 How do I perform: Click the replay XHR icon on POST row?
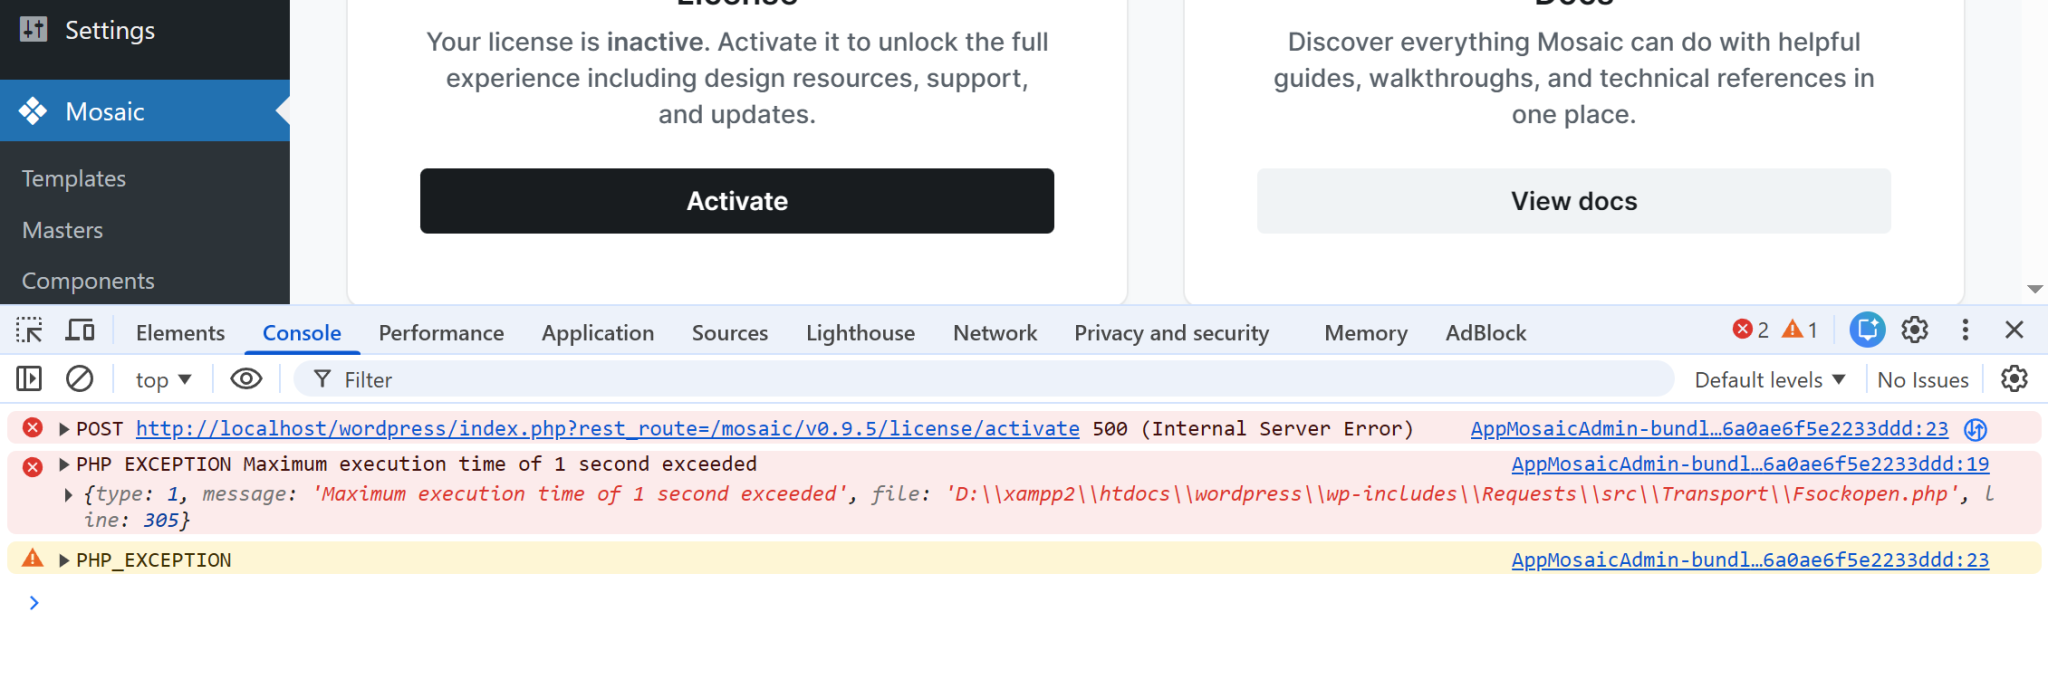[1975, 429]
